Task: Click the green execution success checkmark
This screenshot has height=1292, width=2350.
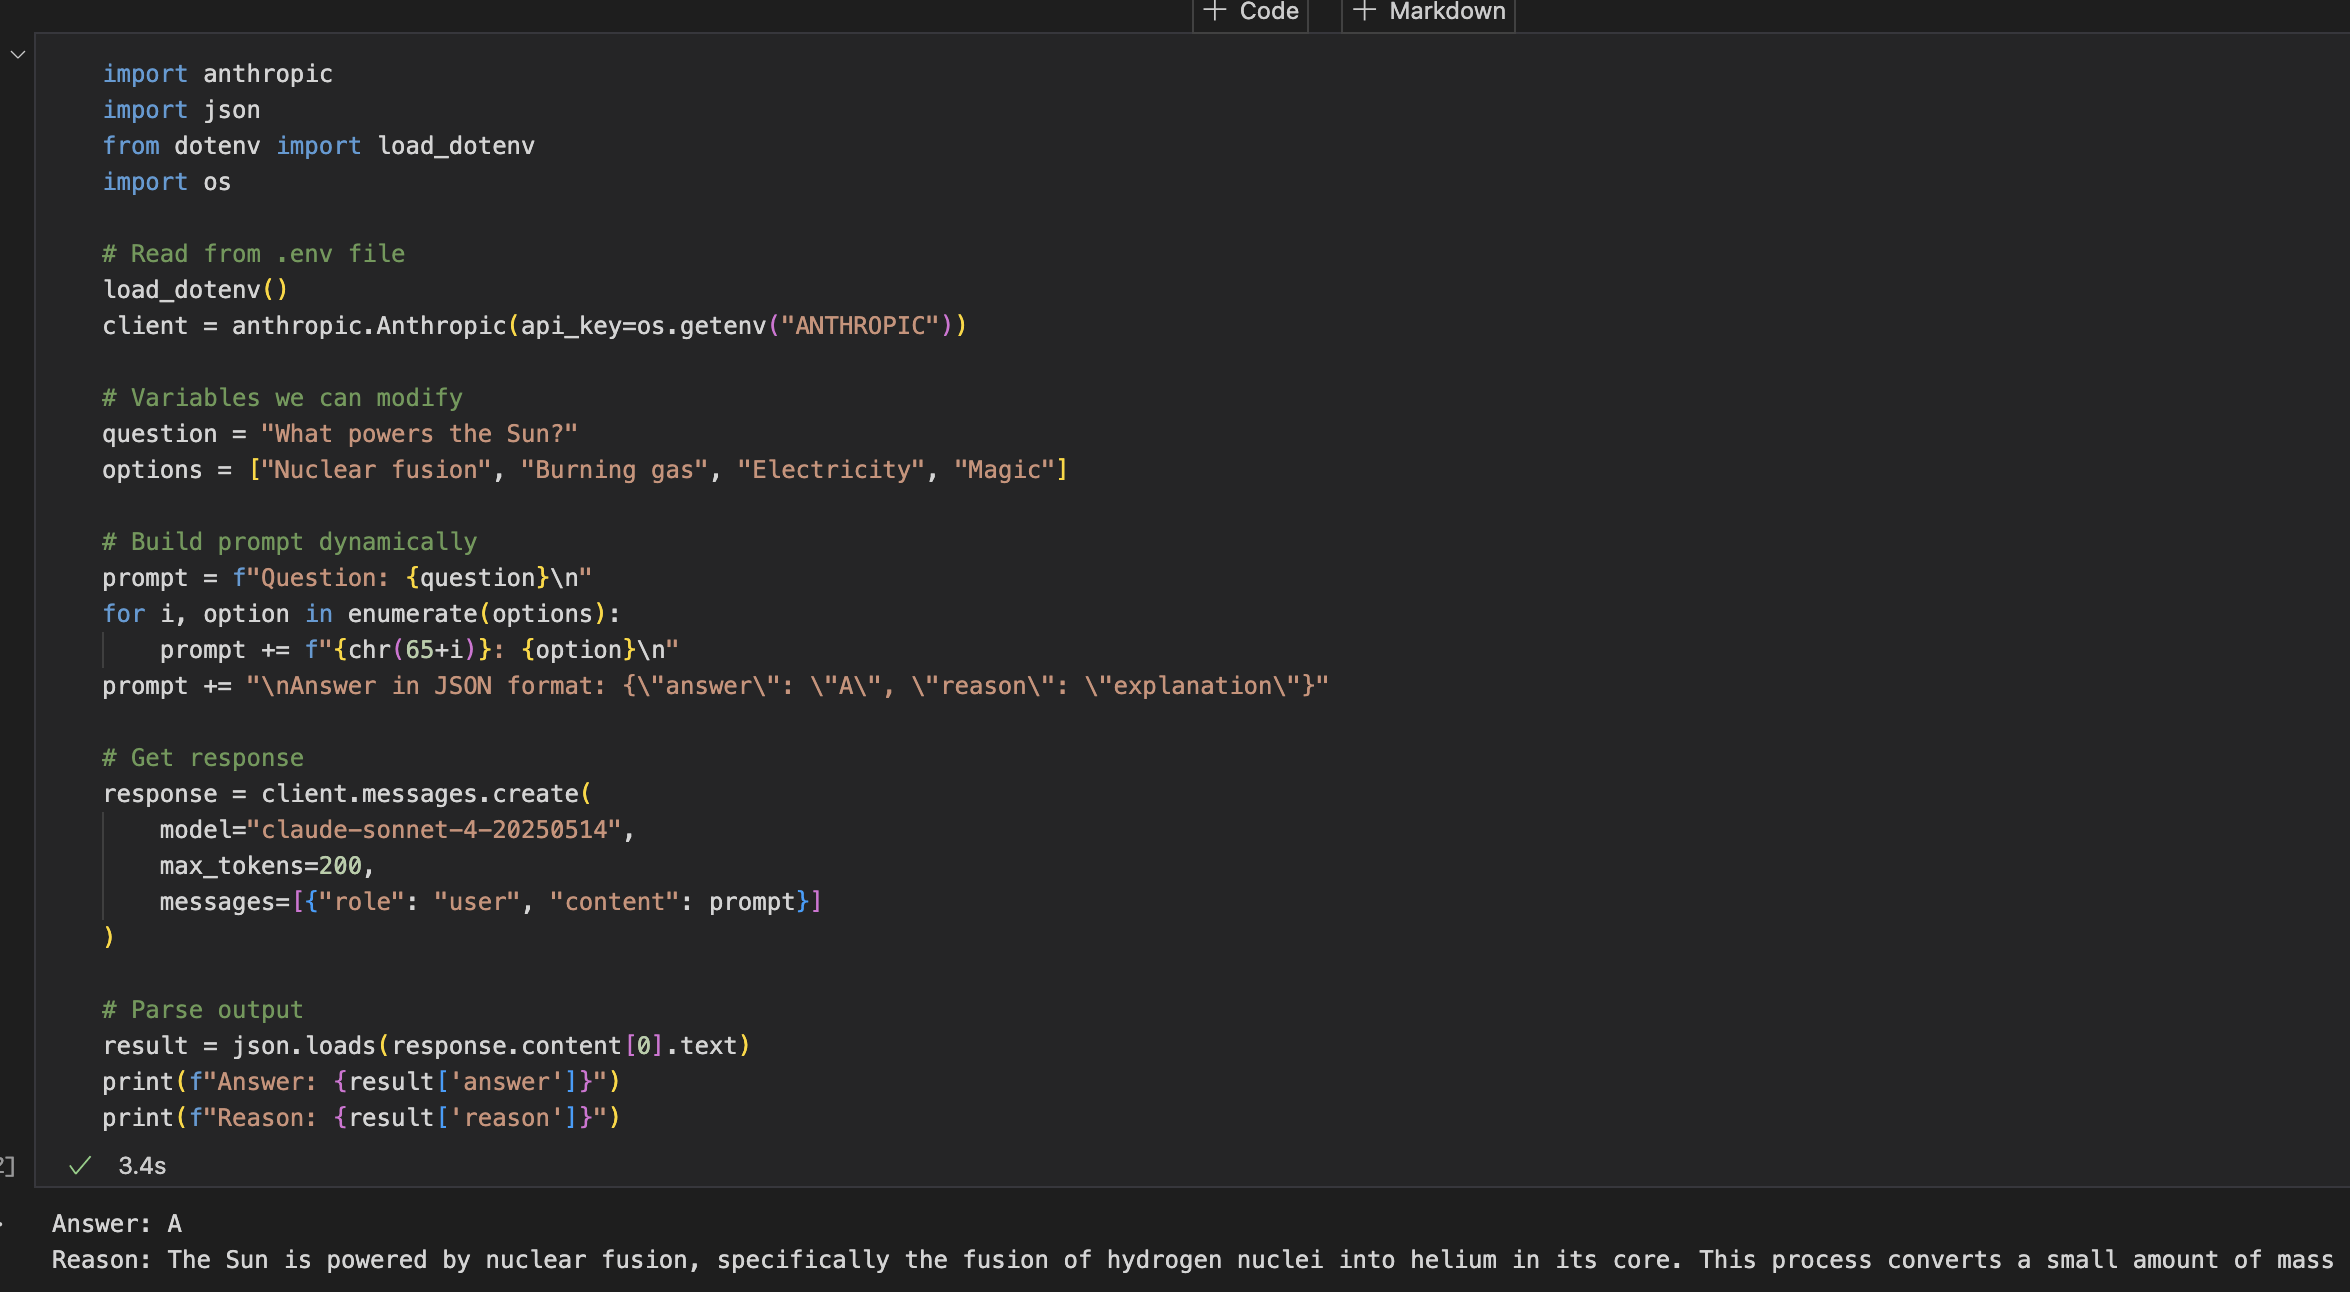Action: point(80,1165)
